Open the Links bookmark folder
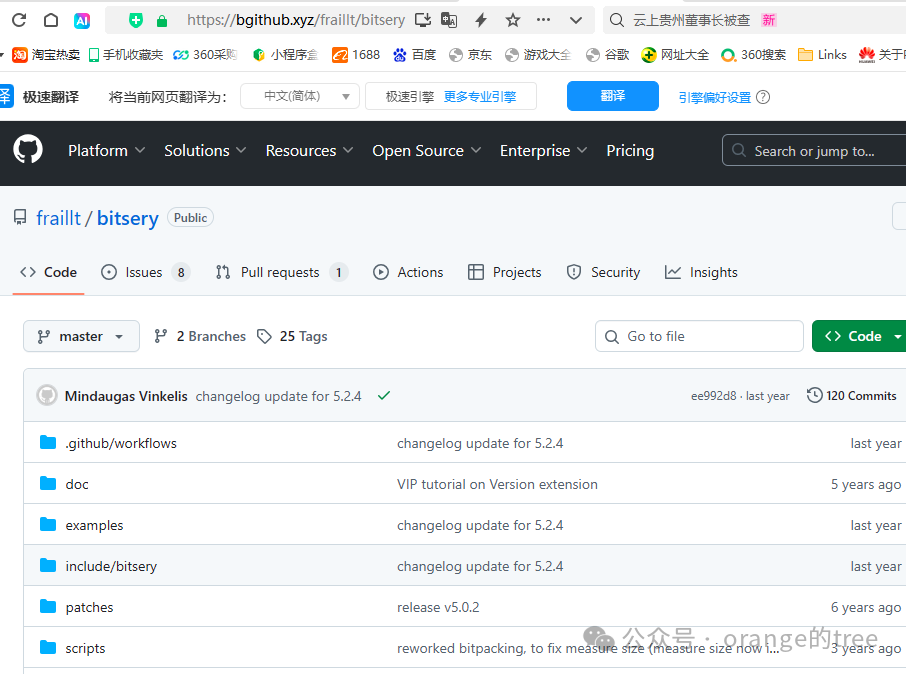906x674 pixels. [x=822, y=55]
